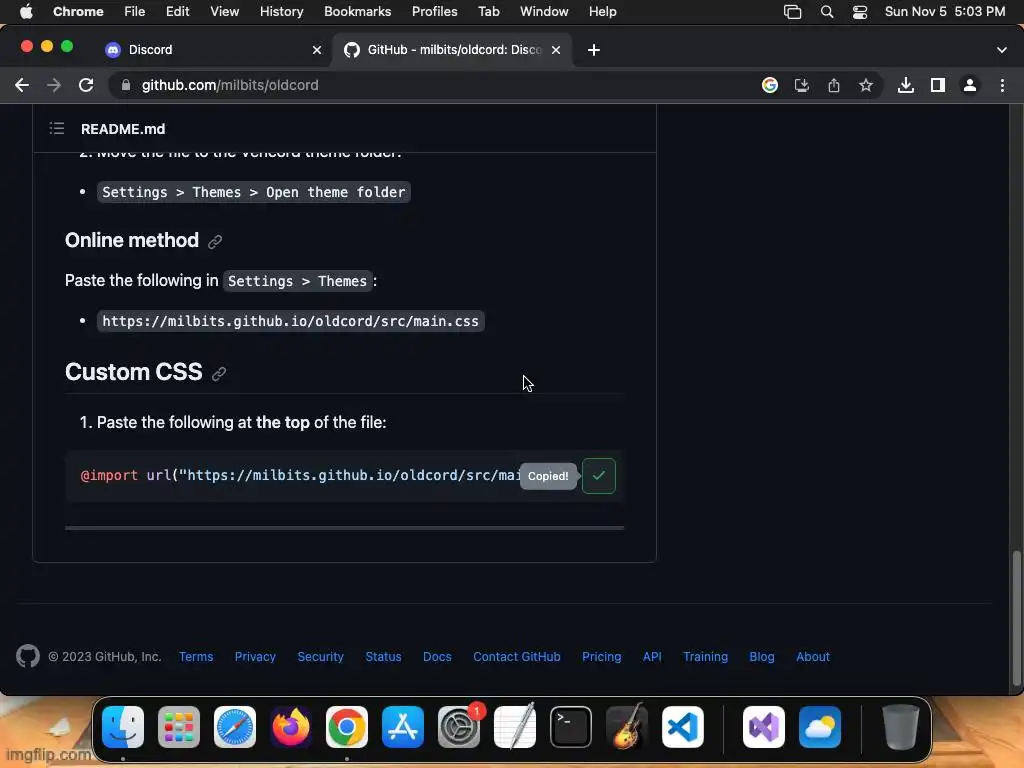
Task: Click the Security footer link
Action: pyautogui.click(x=321, y=656)
